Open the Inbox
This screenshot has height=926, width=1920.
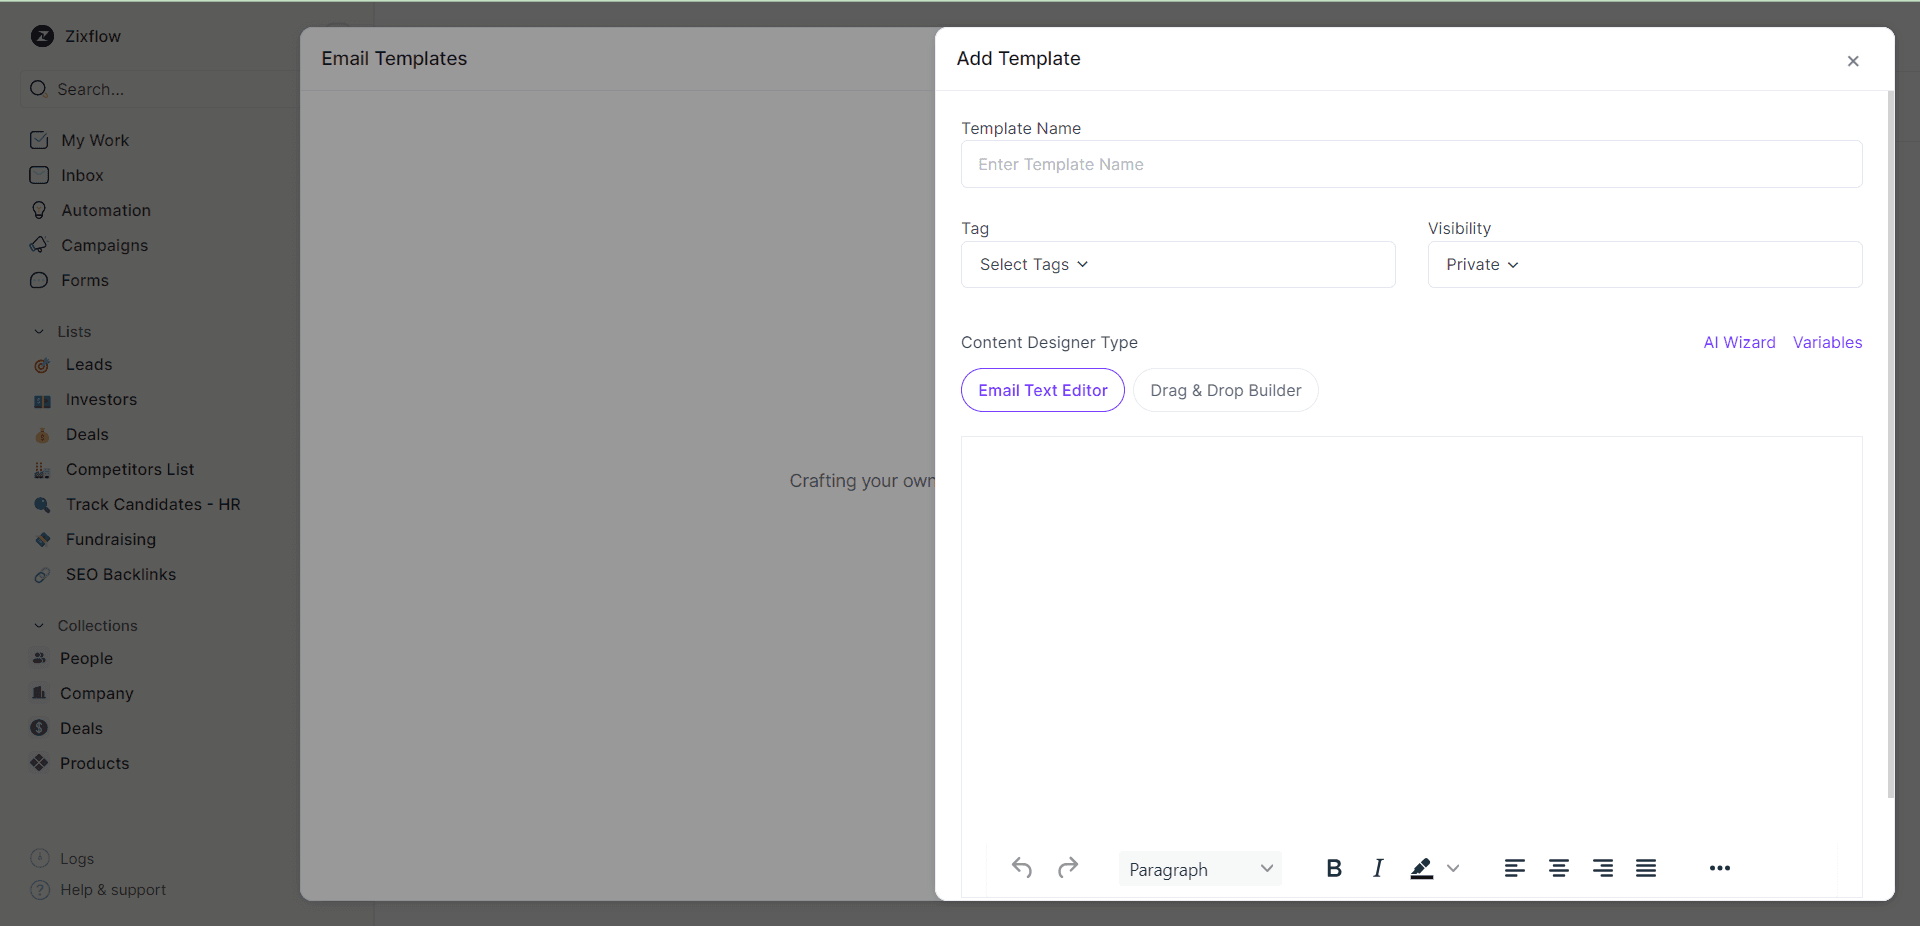pos(83,175)
